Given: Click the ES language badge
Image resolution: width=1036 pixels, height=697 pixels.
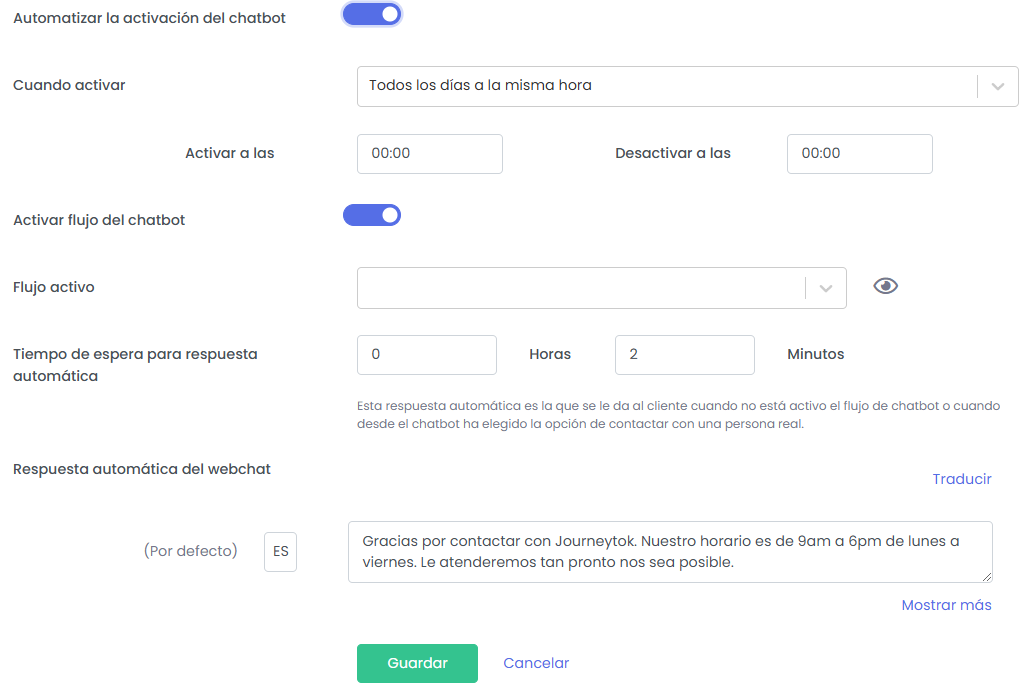Looking at the screenshot, I should coord(281,552).
